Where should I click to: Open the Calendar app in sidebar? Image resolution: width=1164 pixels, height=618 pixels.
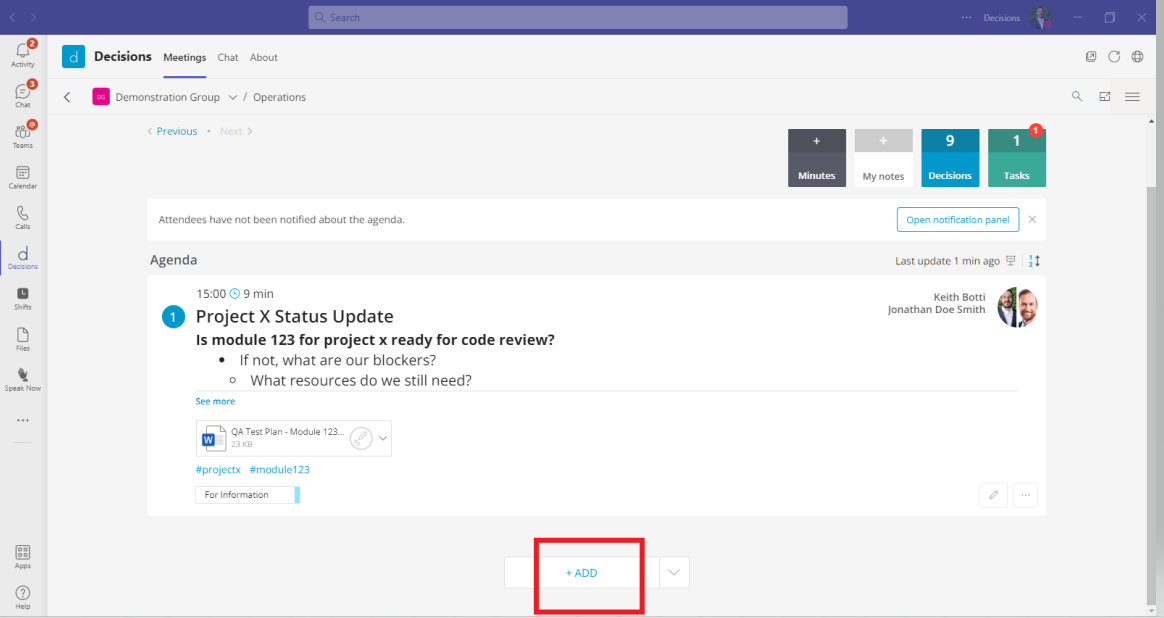click(22, 177)
